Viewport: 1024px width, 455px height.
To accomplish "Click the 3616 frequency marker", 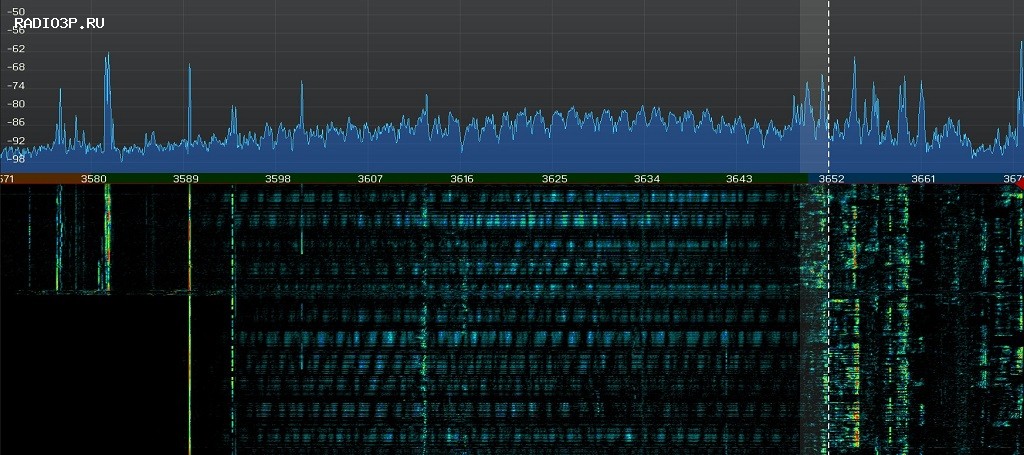I will (x=462, y=179).
